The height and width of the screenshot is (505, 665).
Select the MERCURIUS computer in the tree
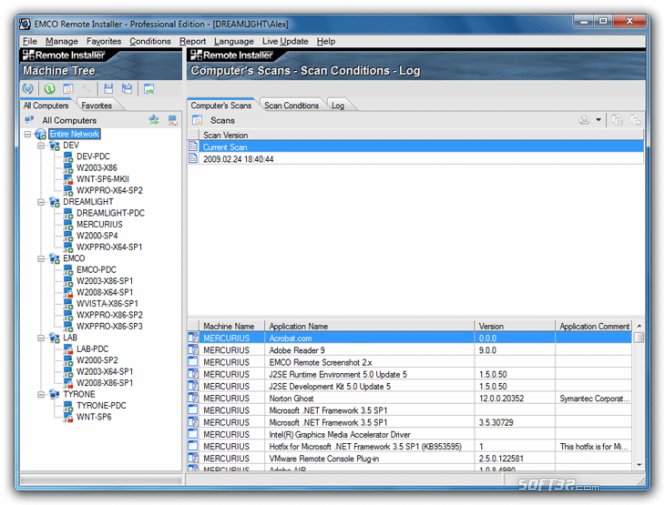pyautogui.click(x=99, y=224)
